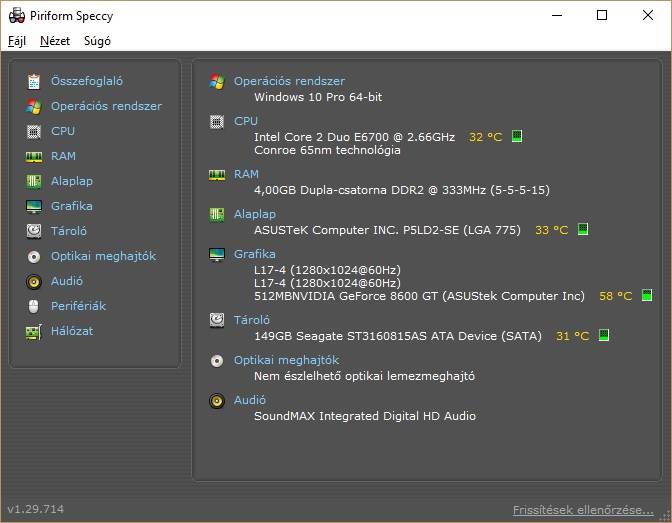Click the 58 °C graphics temperature value
Screen dimensions: 672x523
click(x=616, y=296)
